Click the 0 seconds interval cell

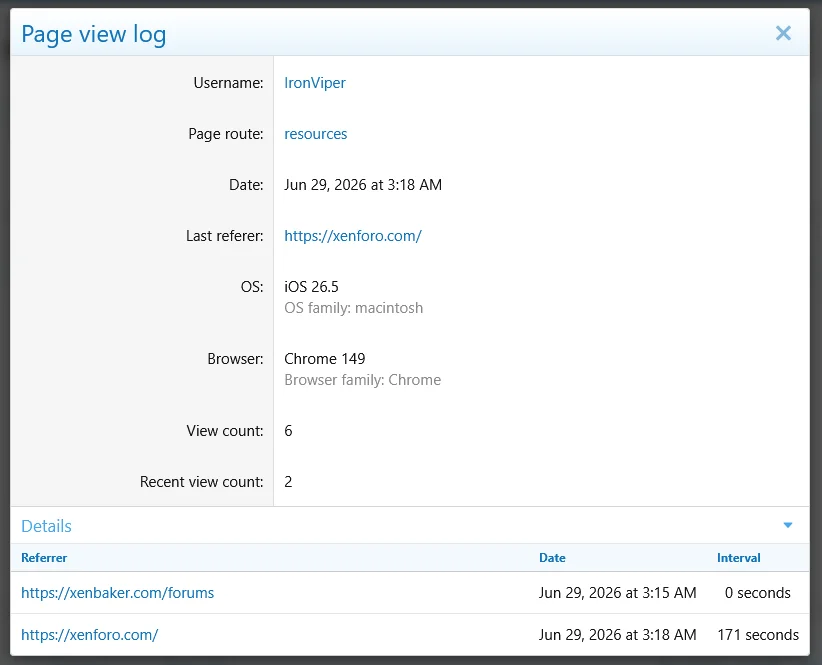coord(758,593)
